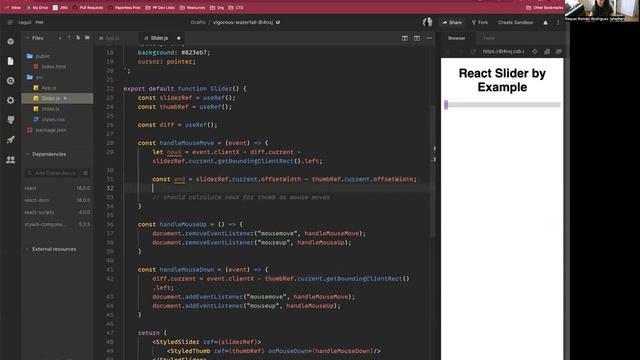Click the purple slider thumb in preview
Screen dimensions: 640x360
pyautogui.click(x=446, y=105)
